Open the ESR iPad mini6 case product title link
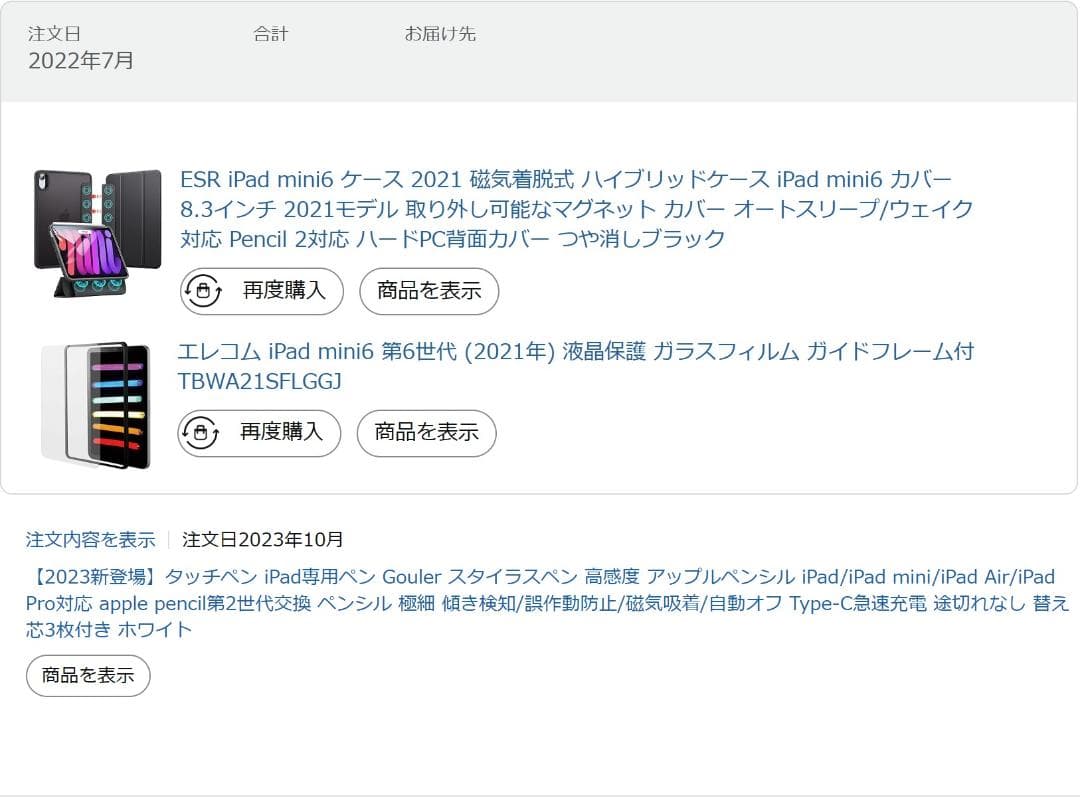Image resolution: width=1080 pixels, height=798 pixels. pos(576,209)
